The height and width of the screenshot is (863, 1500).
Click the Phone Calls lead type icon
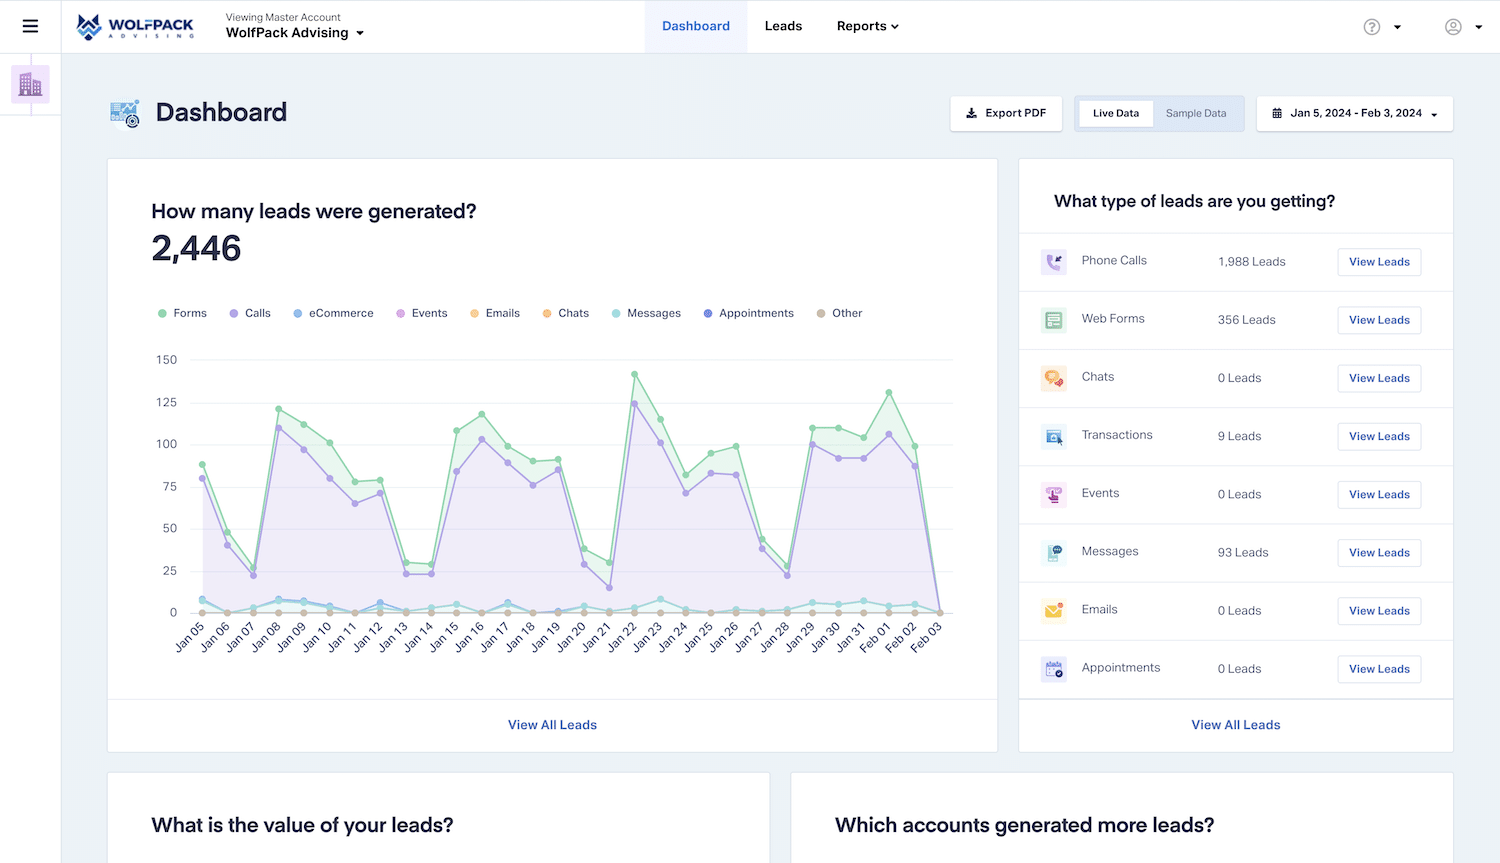pyautogui.click(x=1054, y=262)
